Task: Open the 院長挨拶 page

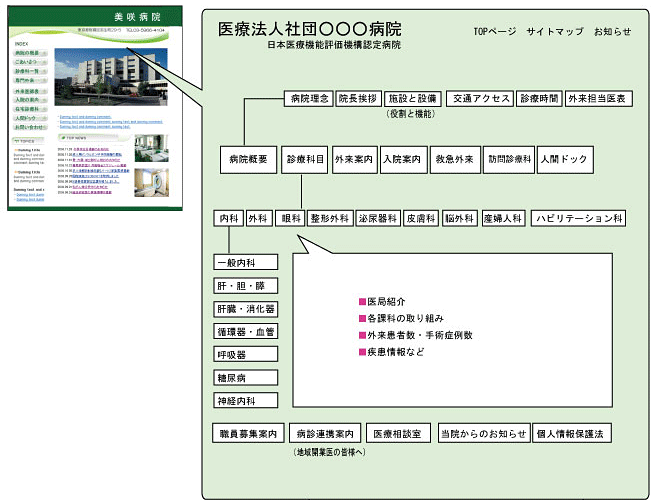Action: click(x=358, y=99)
